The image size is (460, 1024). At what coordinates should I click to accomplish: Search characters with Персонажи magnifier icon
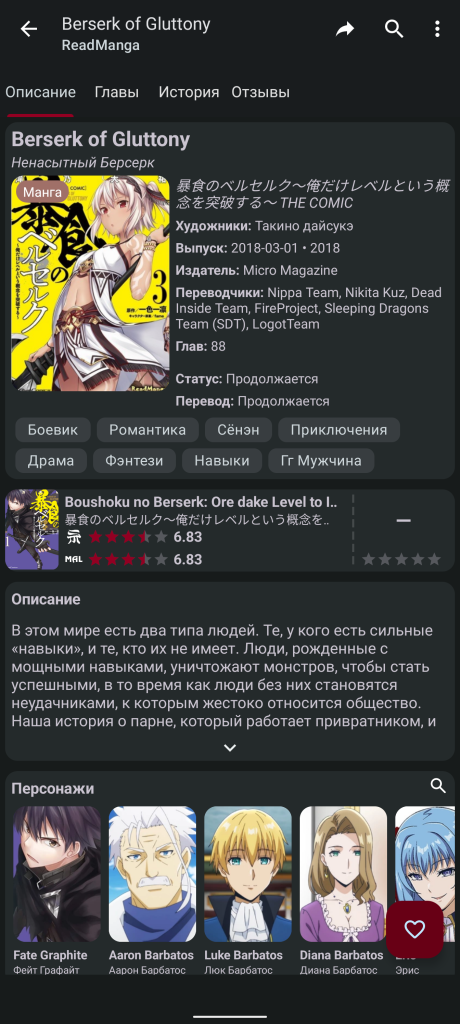click(438, 786)
